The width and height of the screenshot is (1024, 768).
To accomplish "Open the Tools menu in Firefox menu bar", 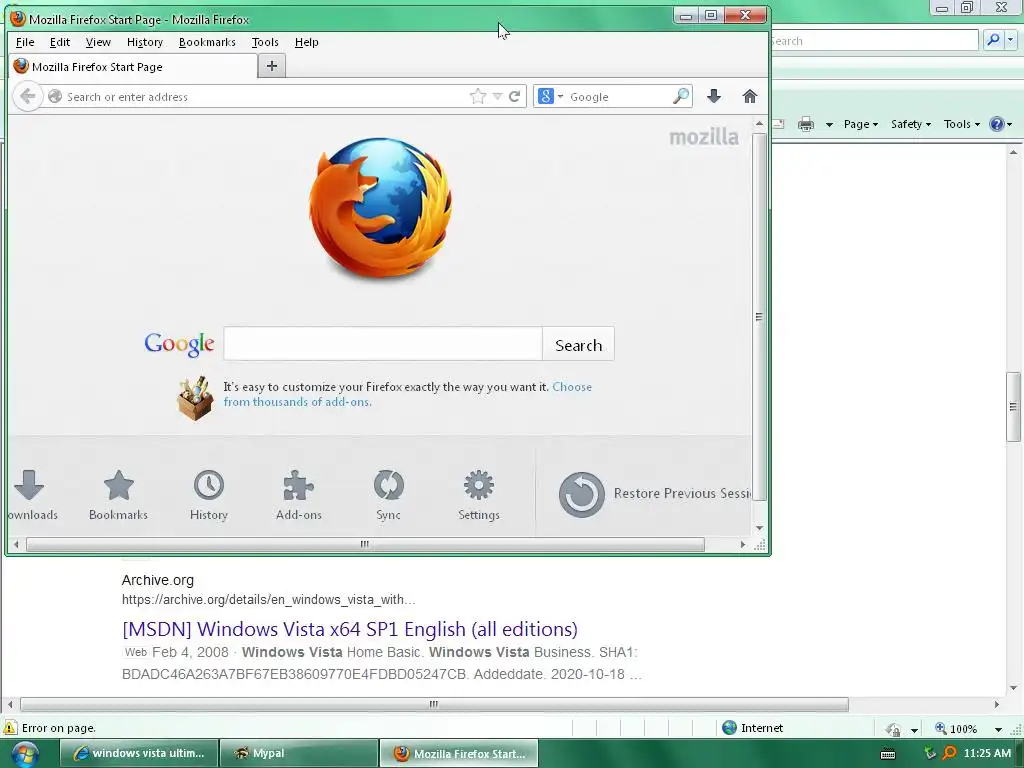I will click(265, 42).
